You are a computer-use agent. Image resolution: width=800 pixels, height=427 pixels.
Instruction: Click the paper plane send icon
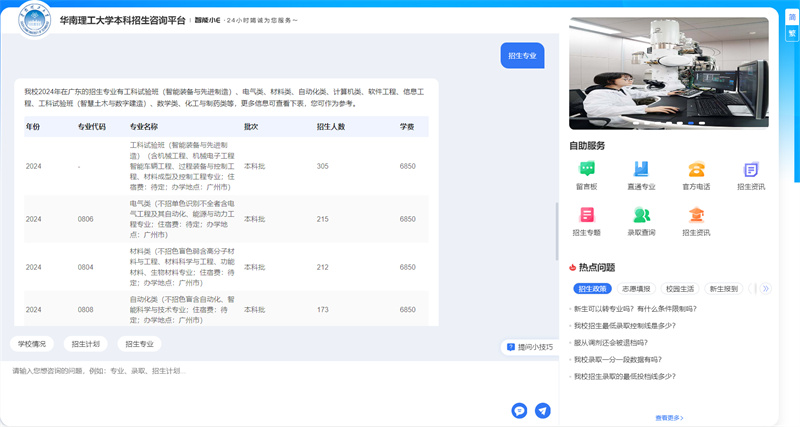543,410
